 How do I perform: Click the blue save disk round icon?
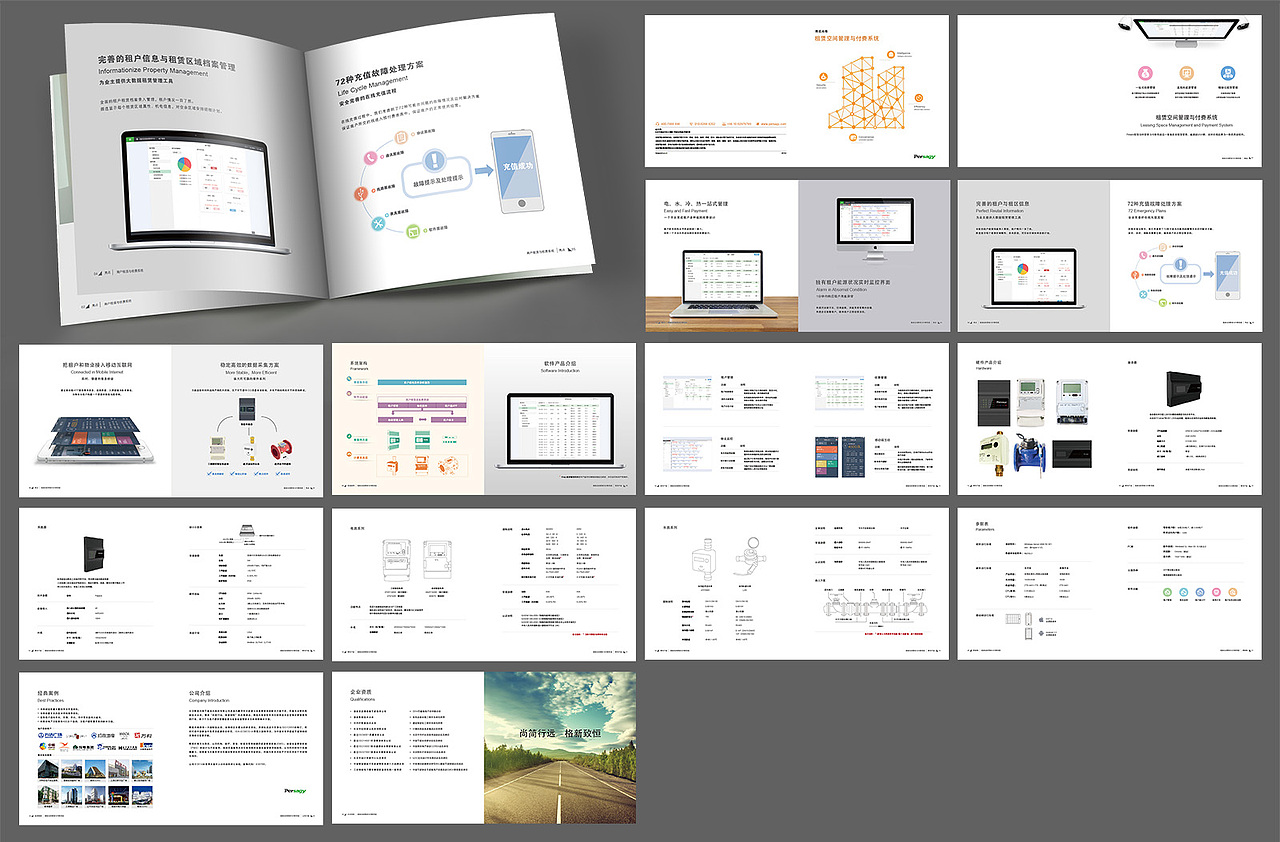pyautogui.click(x=1228, y=73)
